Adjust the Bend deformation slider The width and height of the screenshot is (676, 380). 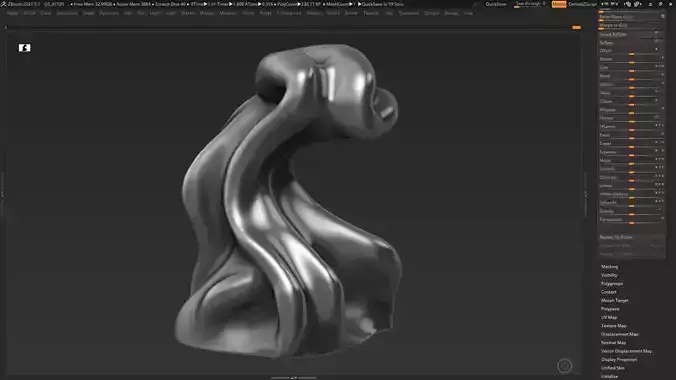tap(632, 76)
